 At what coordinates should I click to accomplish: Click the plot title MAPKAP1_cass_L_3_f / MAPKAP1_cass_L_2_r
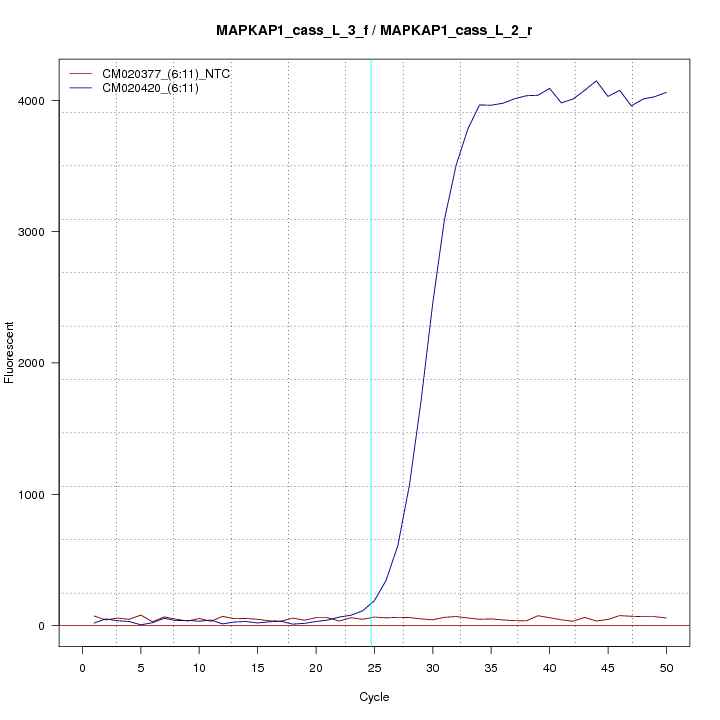point(374,31)
